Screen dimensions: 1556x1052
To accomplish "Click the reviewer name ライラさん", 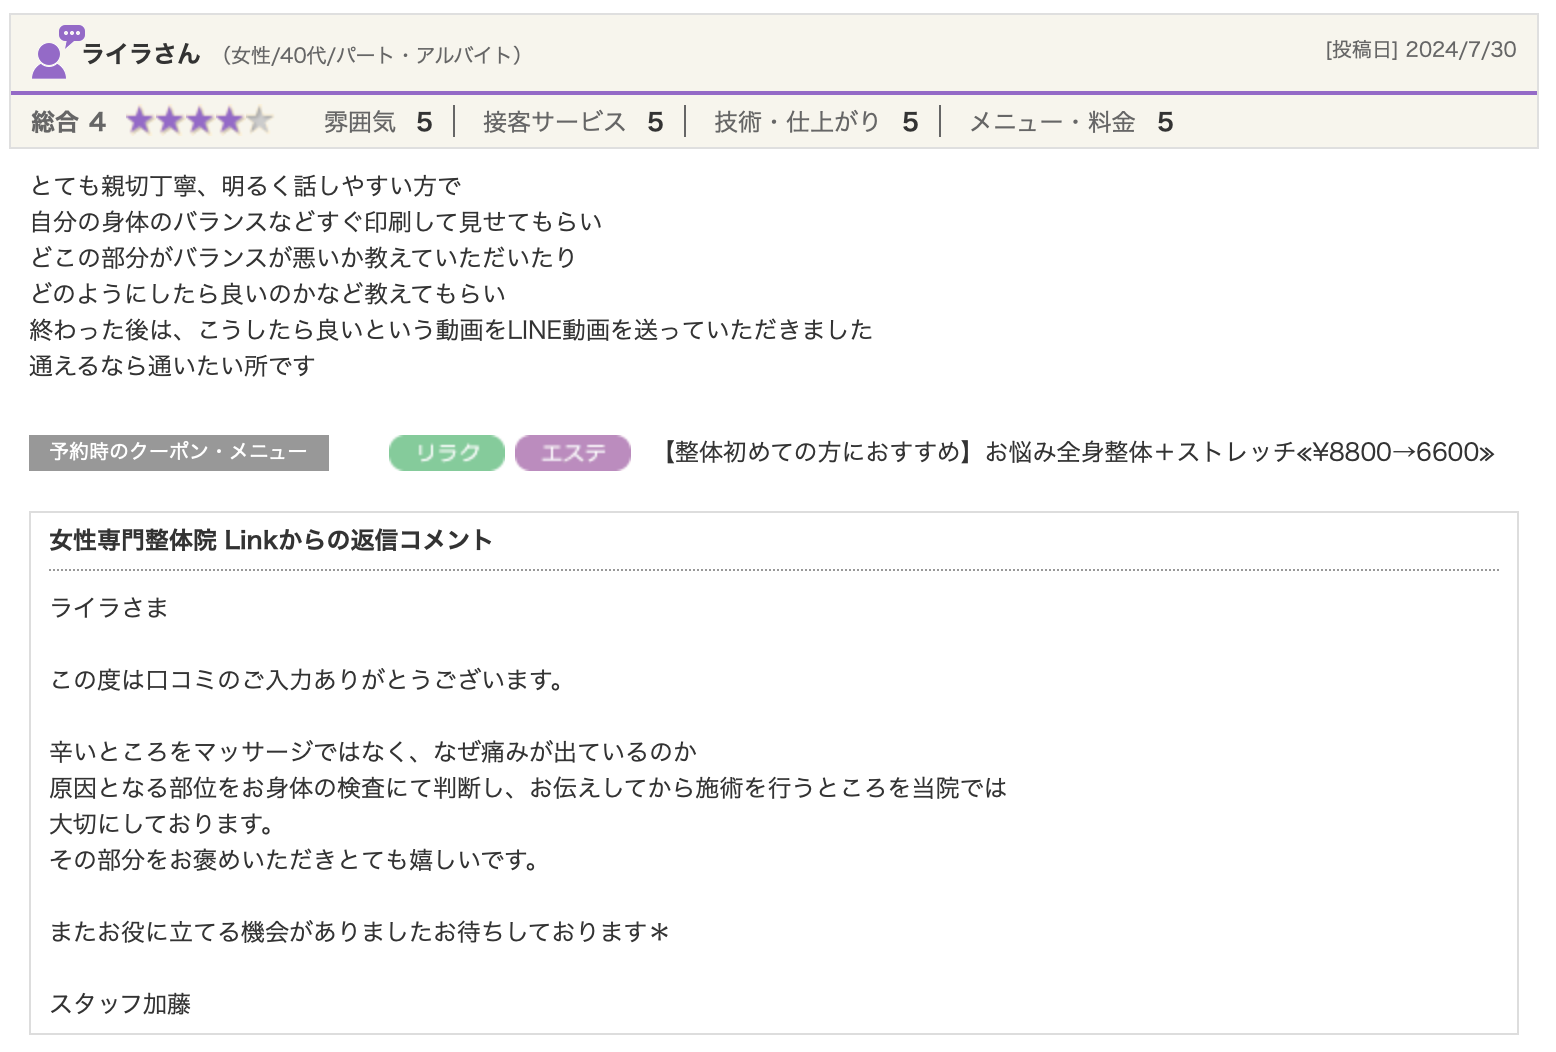I will pos(141,54).
